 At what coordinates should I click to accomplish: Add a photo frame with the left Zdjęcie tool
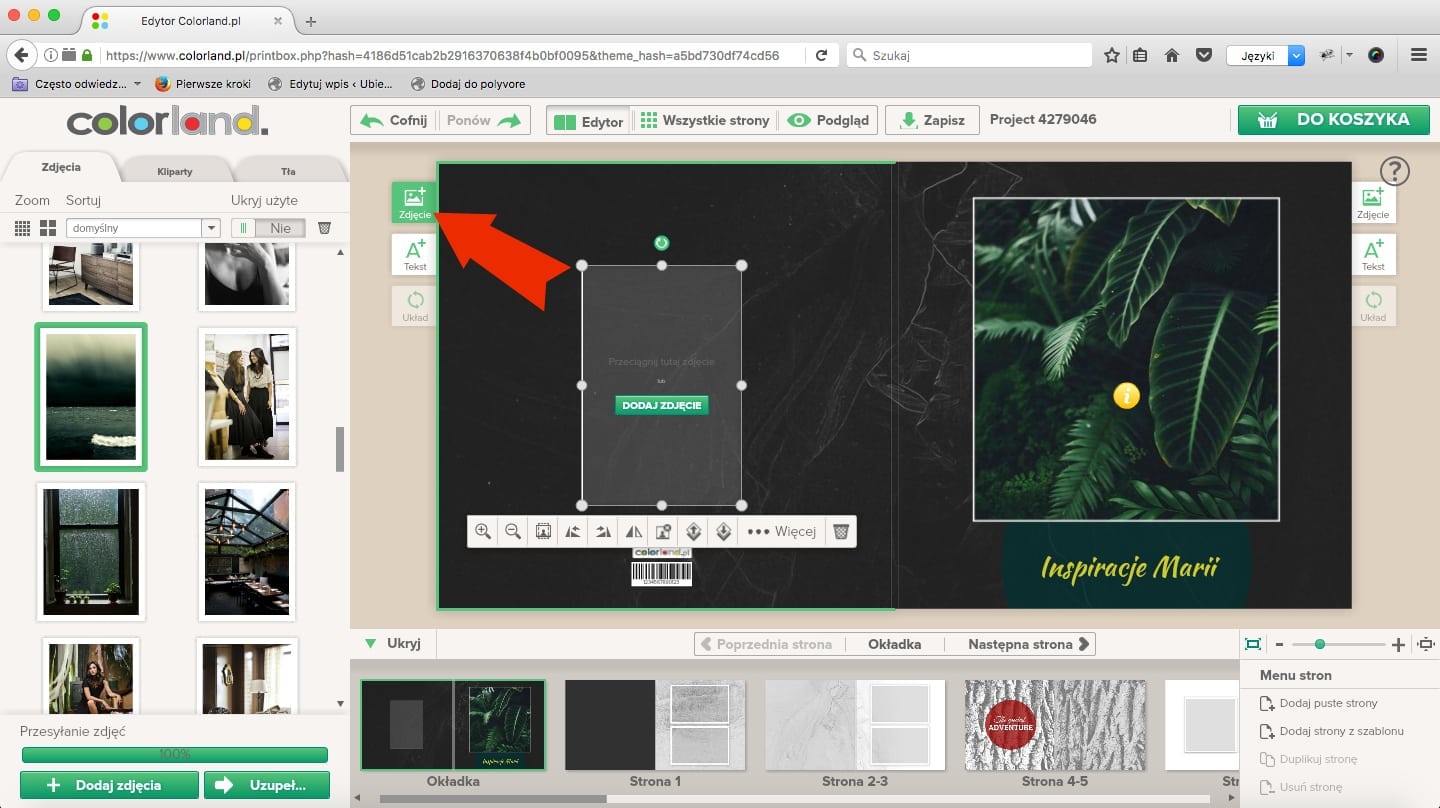[415, 202]
